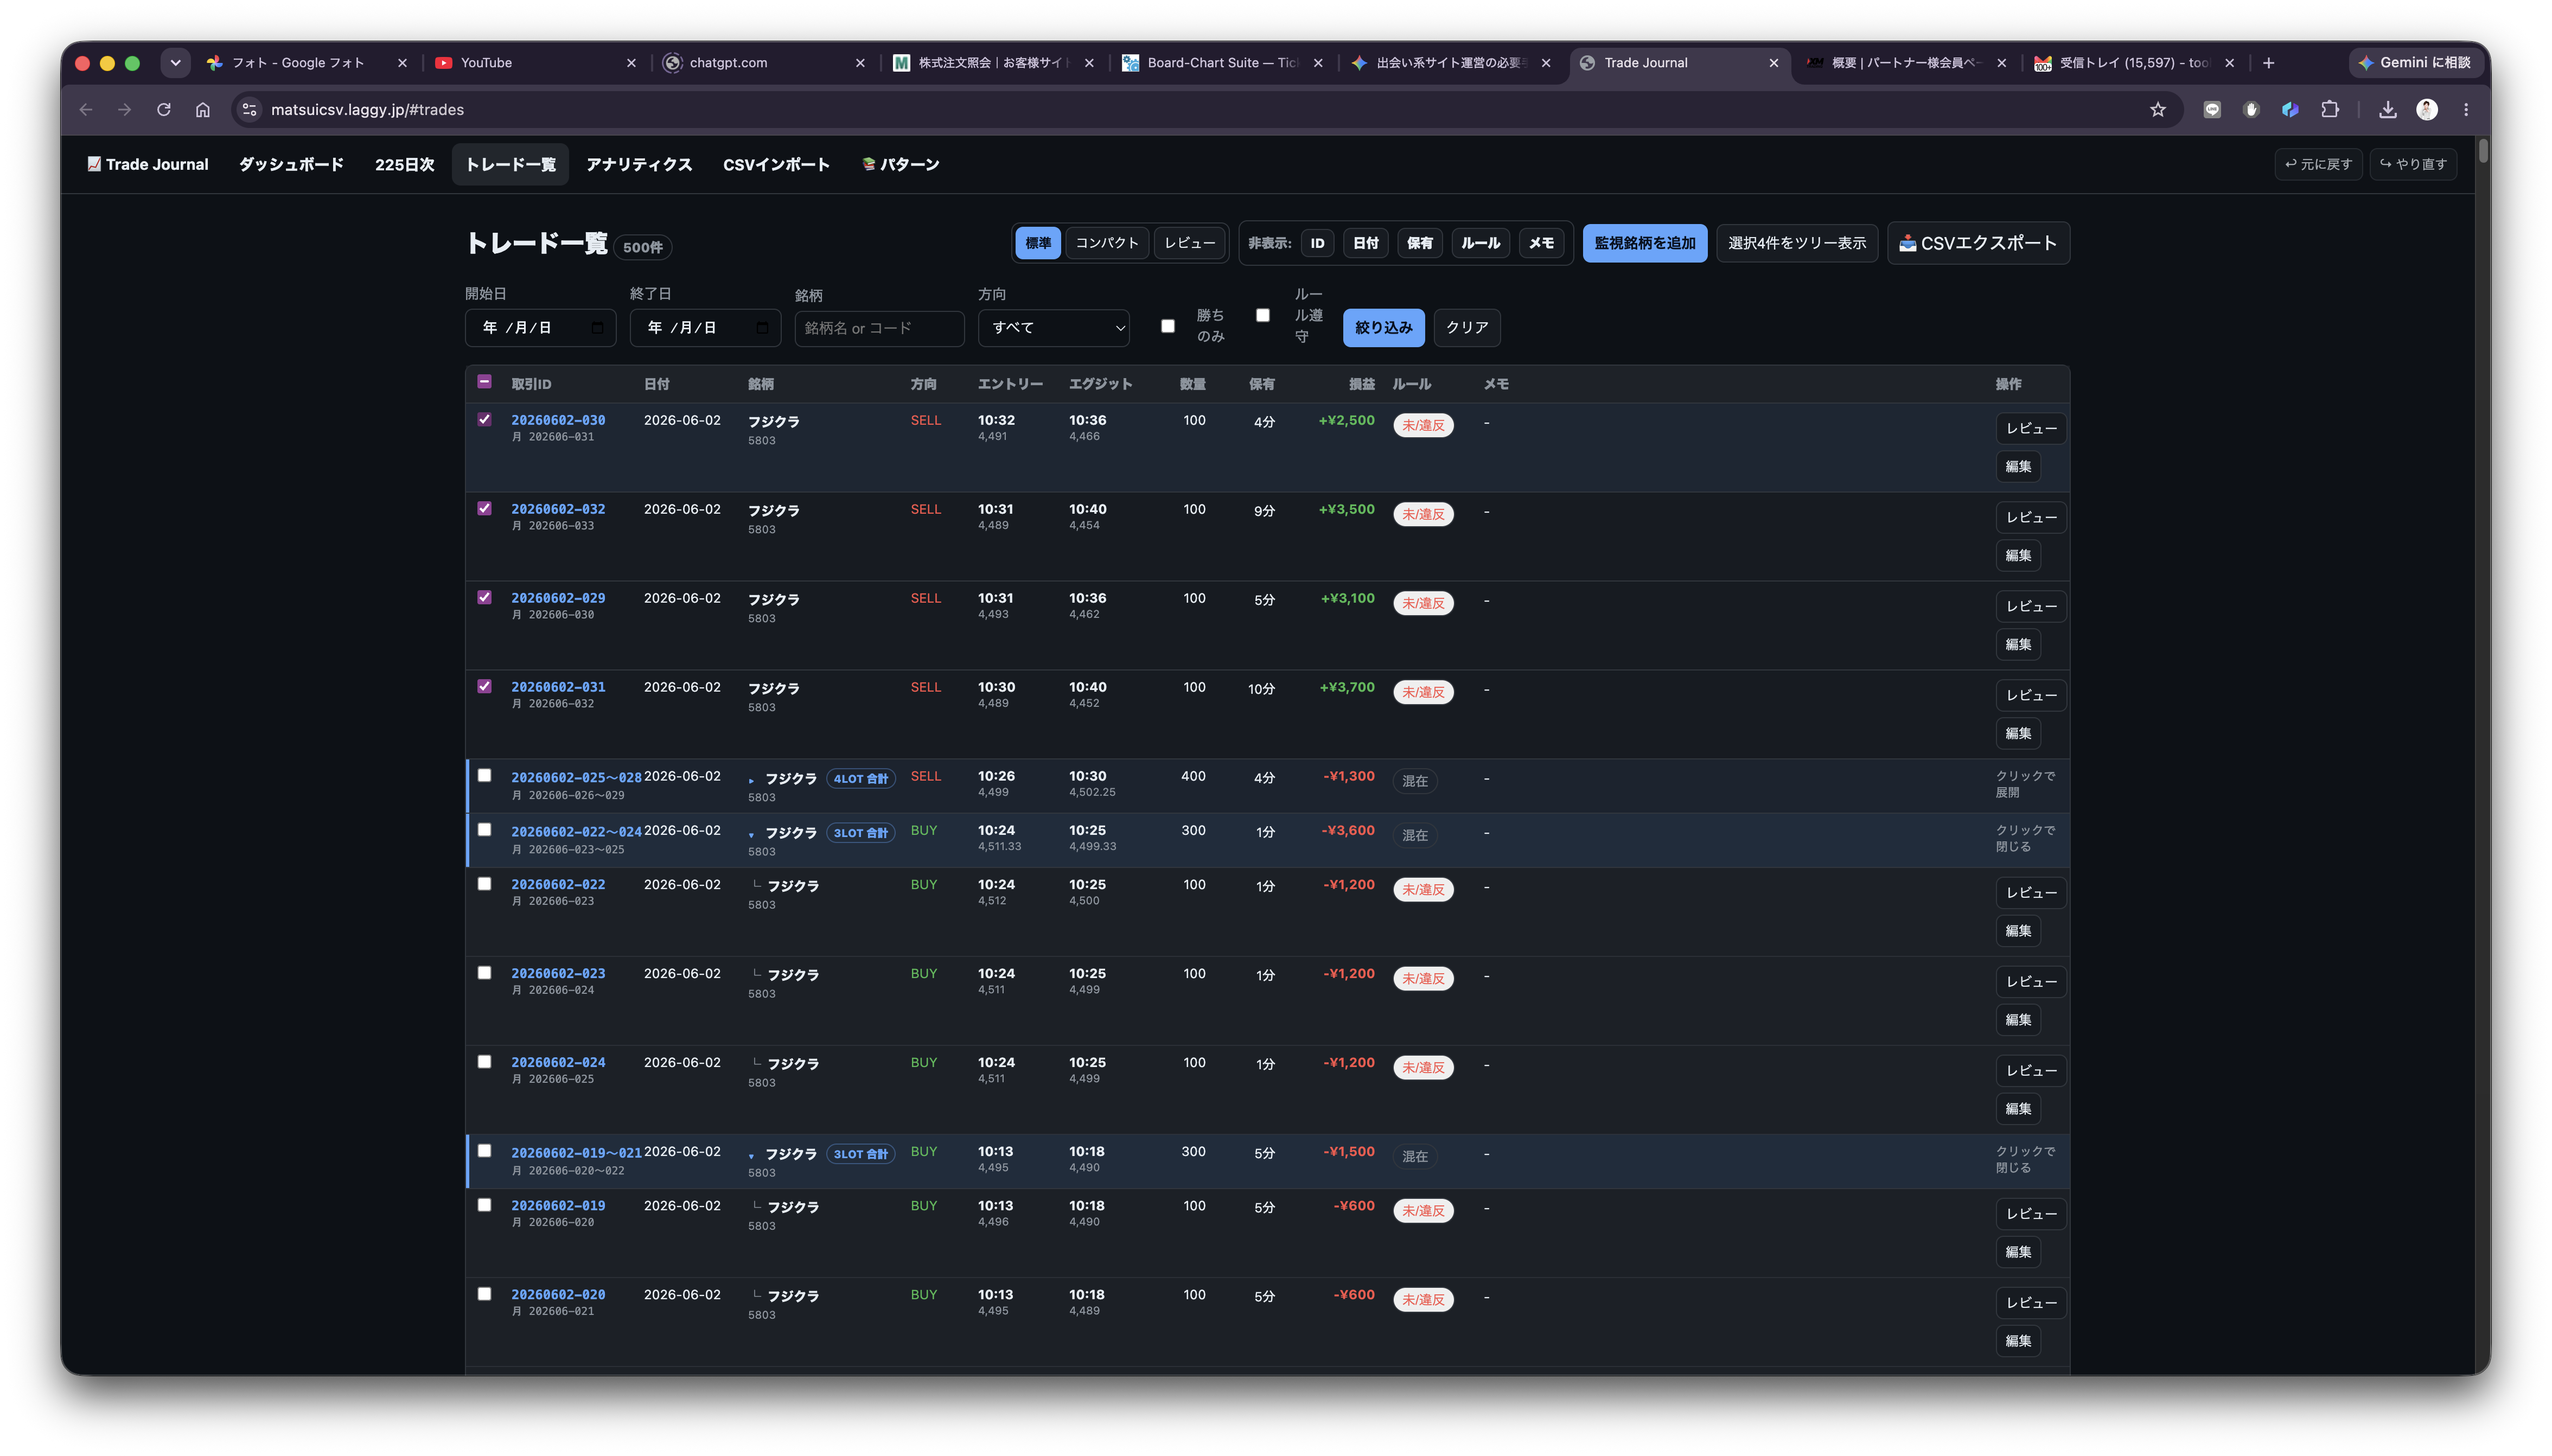2552x1456 pixels.
Task: Click the 絞り込み filter button
Action: point(1383,328)
